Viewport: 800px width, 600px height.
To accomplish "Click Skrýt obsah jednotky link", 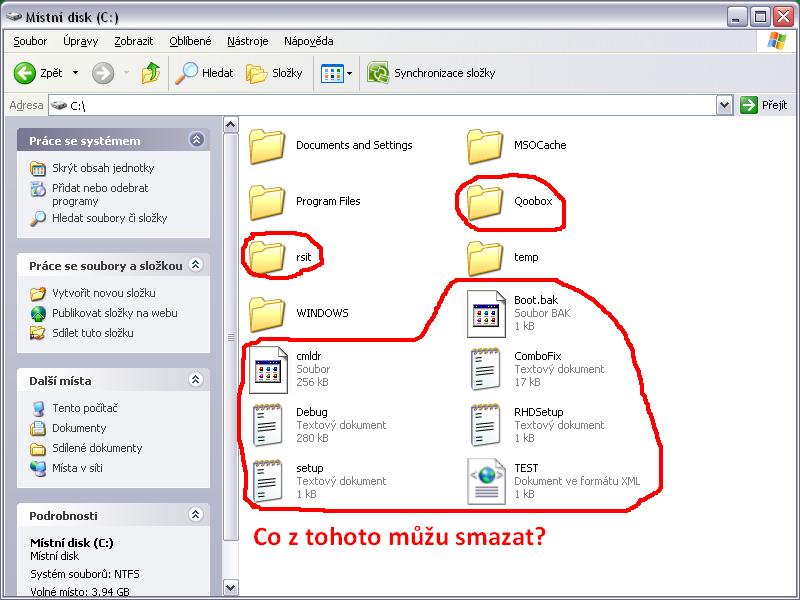I will 103,168.
